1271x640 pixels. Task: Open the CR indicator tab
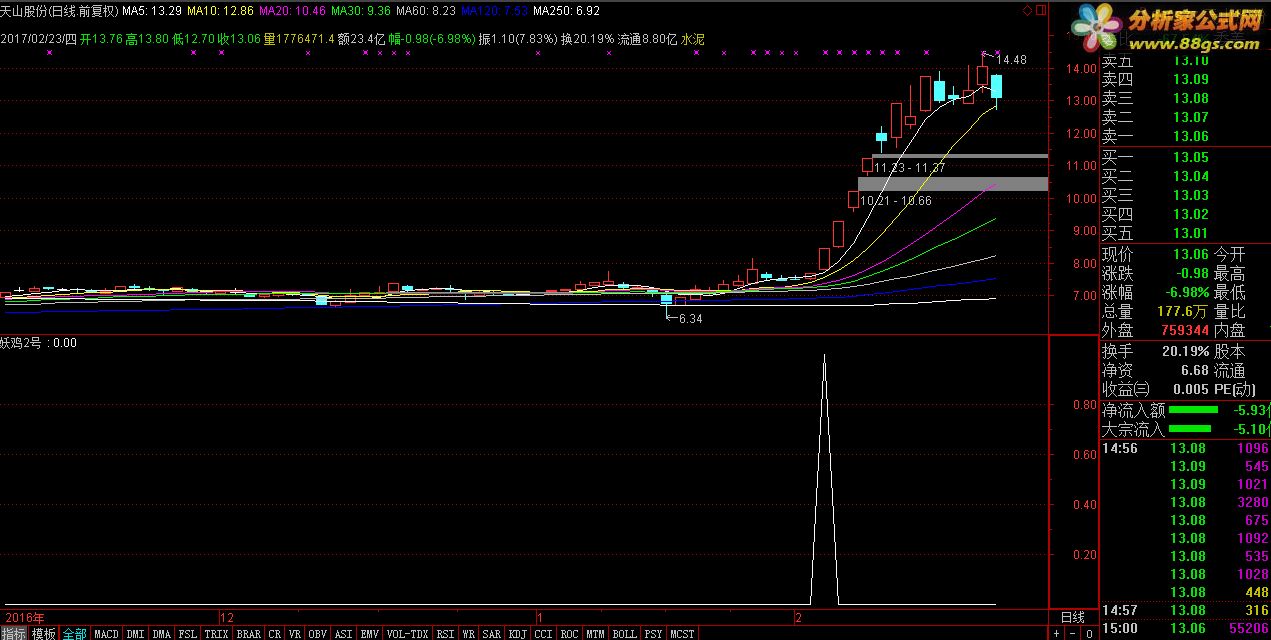pos(275,634)
